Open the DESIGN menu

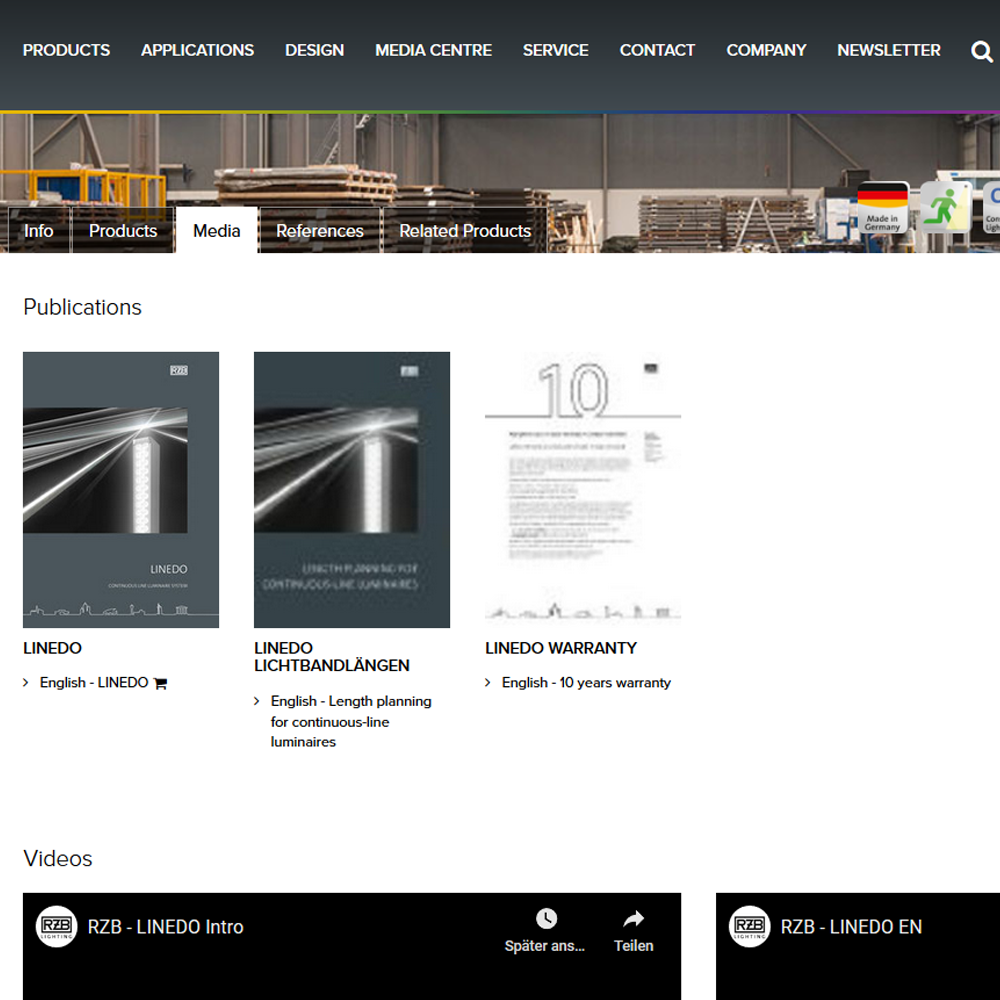pos(314,50)
